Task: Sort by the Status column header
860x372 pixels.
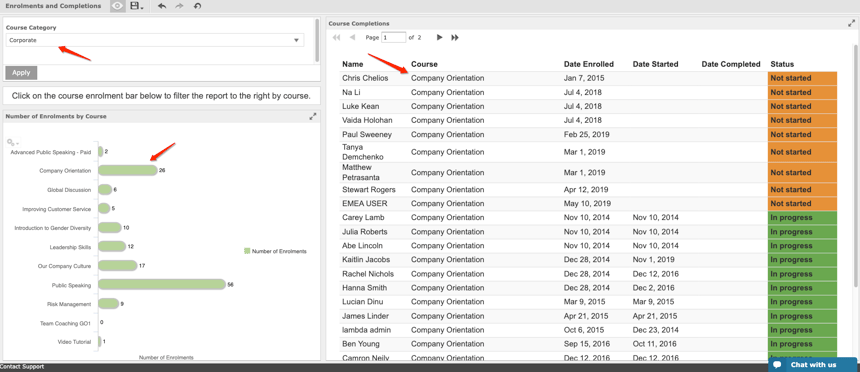Action: coord(782,64)
